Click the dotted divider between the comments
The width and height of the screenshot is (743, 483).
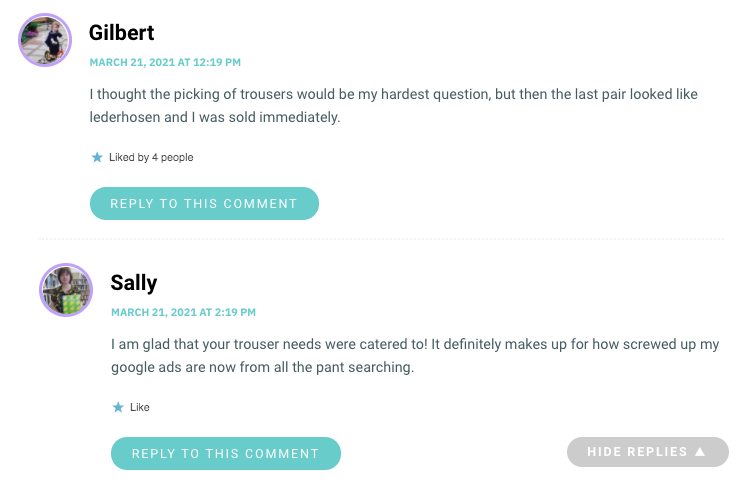(381, 239)
